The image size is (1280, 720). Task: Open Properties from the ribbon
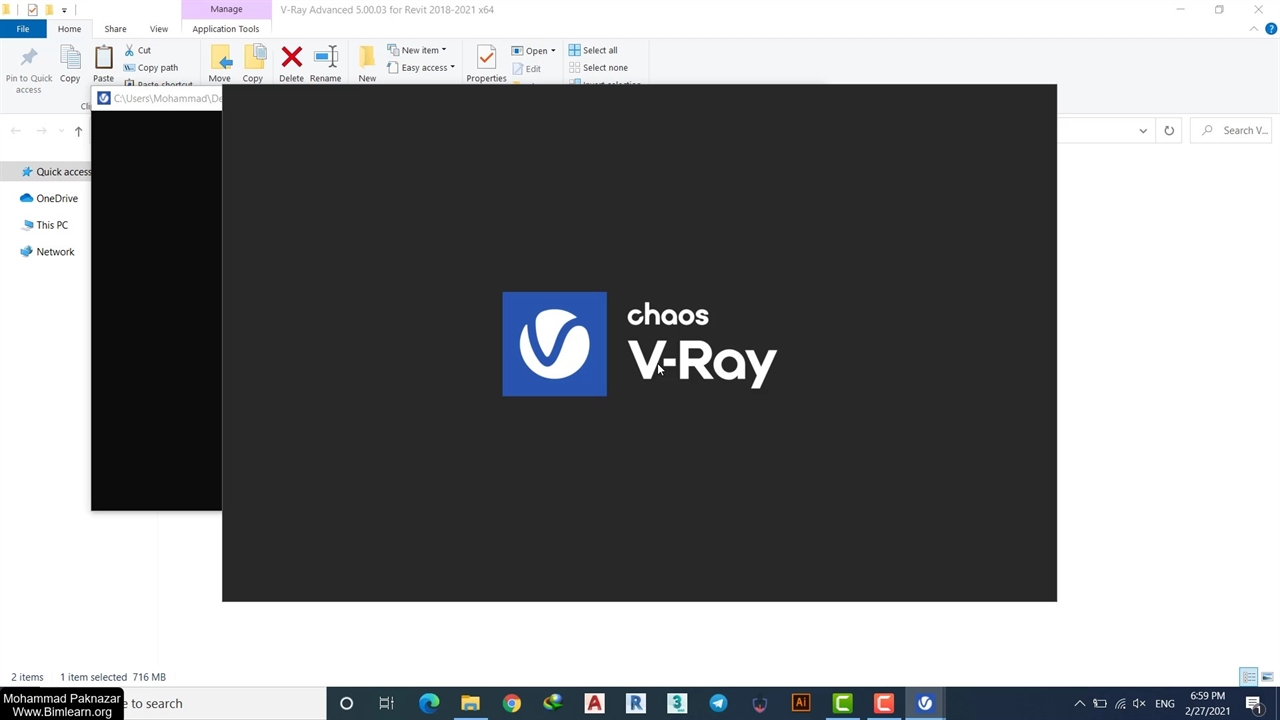(x=486, y=62)
